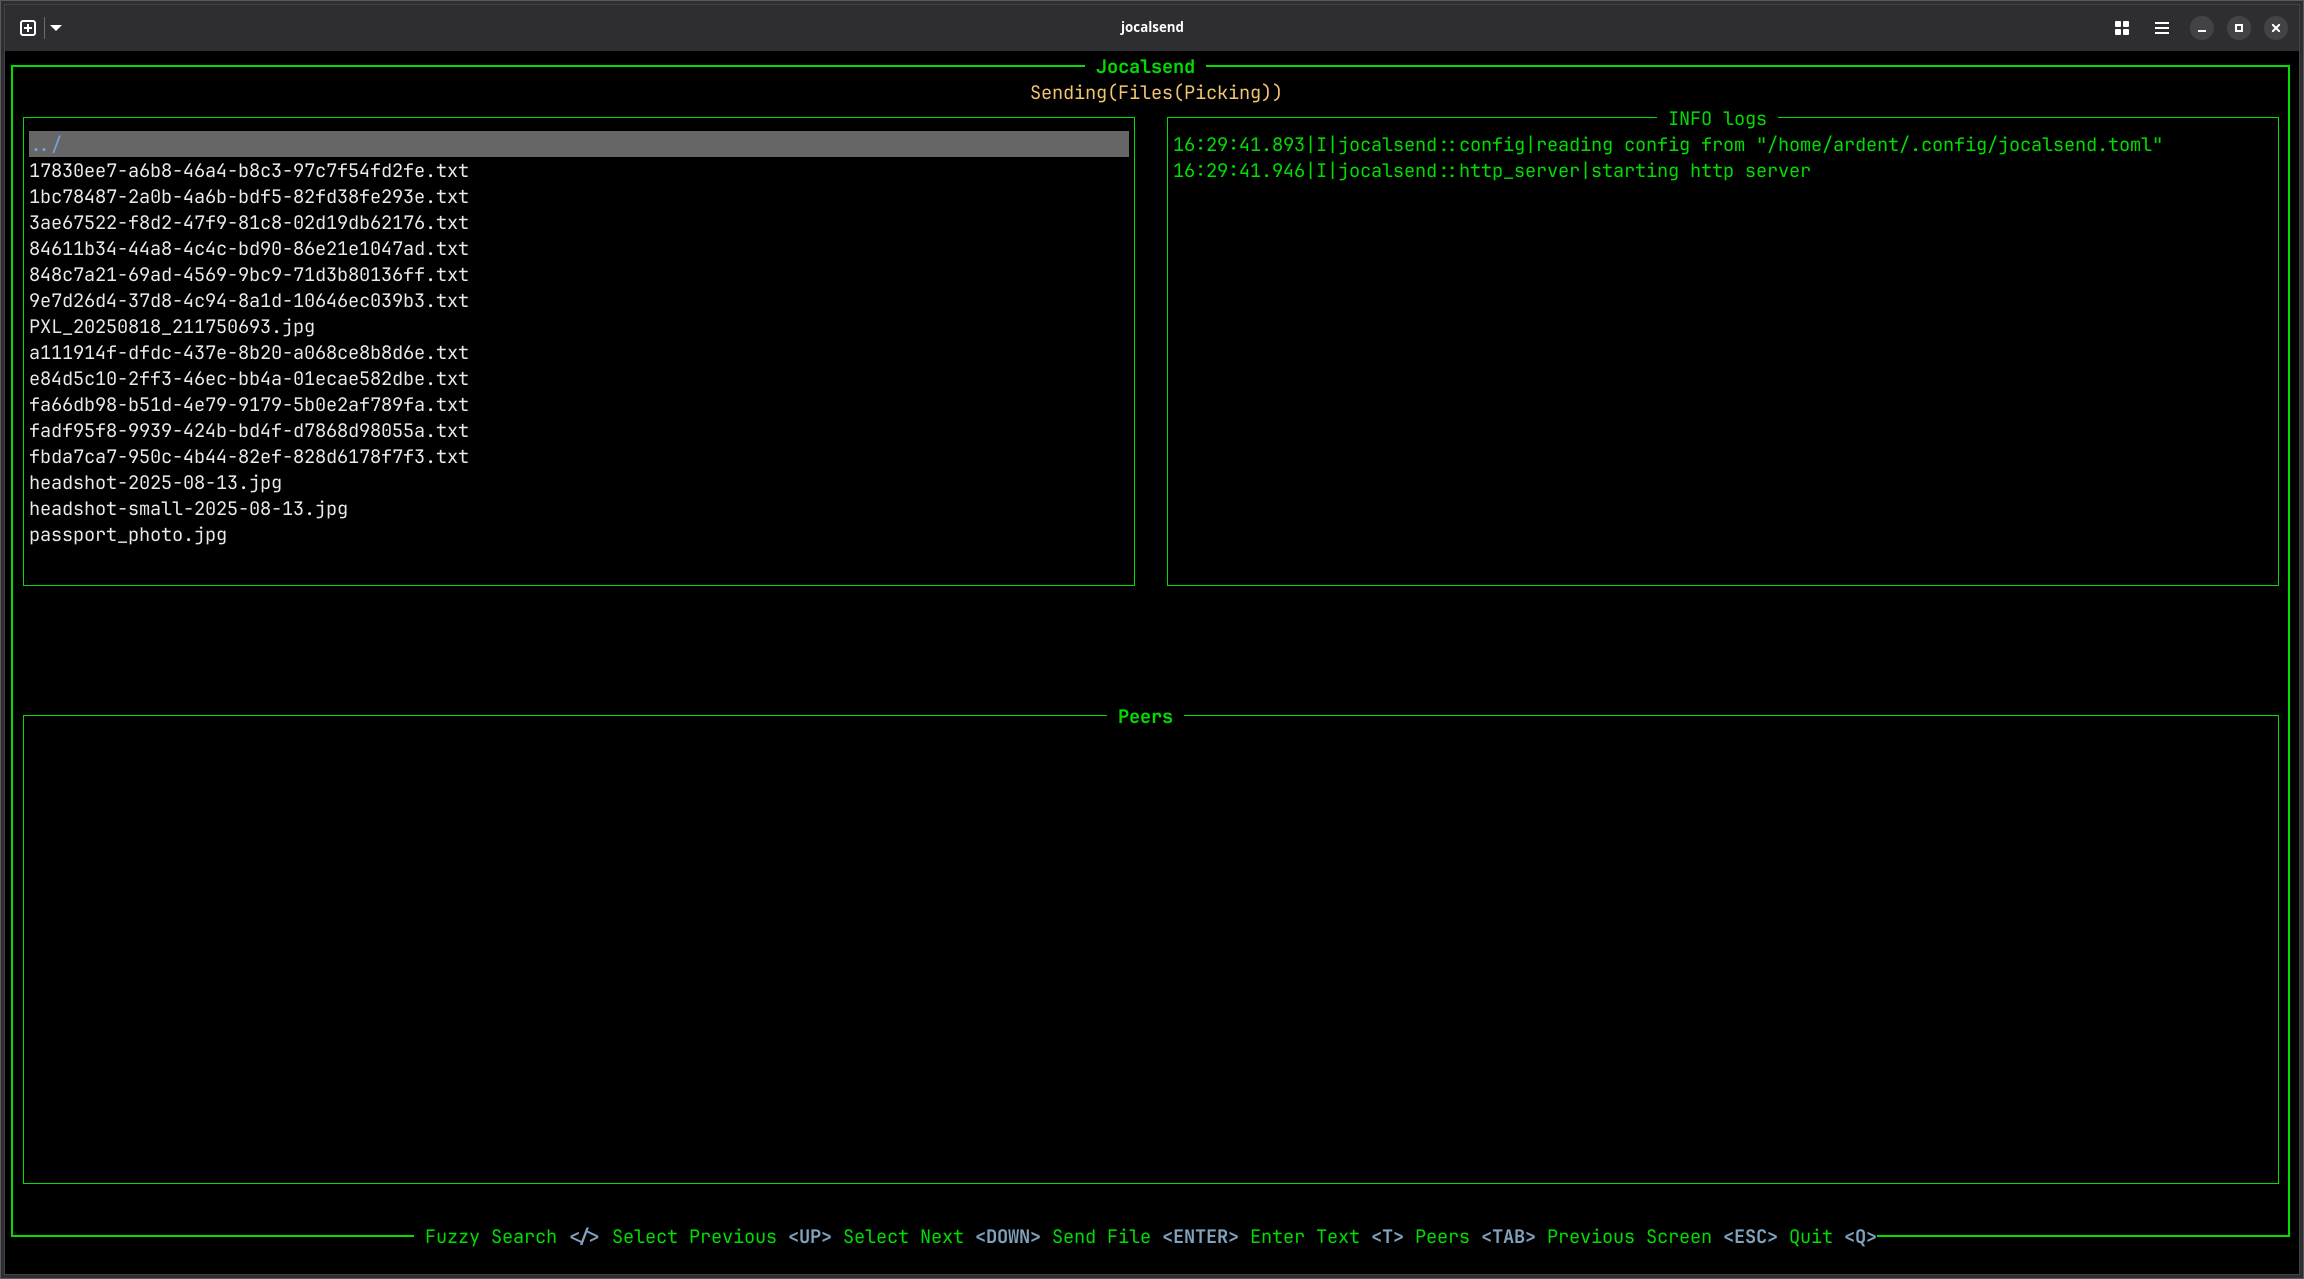The height and width of the screenshot is (1279, 2304).
Task: Select headshot-small-2025-08-13.jpg file entry
Action: point(188,509)
